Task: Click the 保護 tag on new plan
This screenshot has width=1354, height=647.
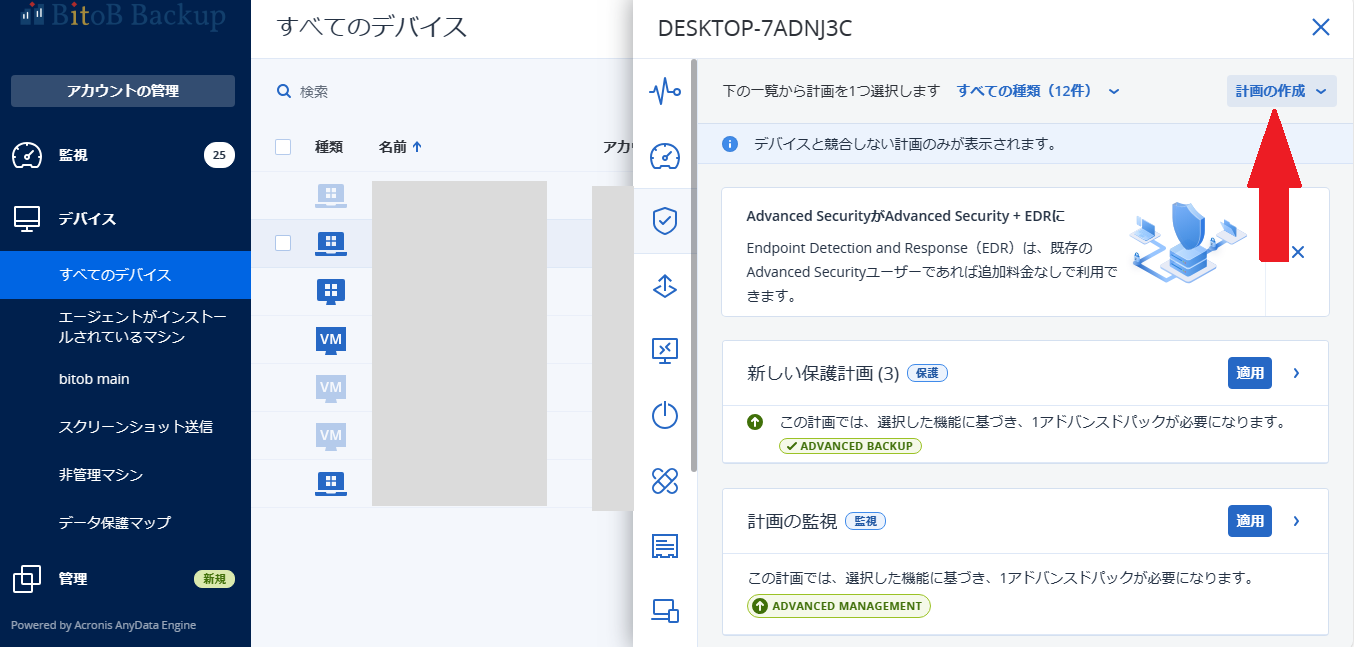Action: pyautogui.click(x=927, y=373)
